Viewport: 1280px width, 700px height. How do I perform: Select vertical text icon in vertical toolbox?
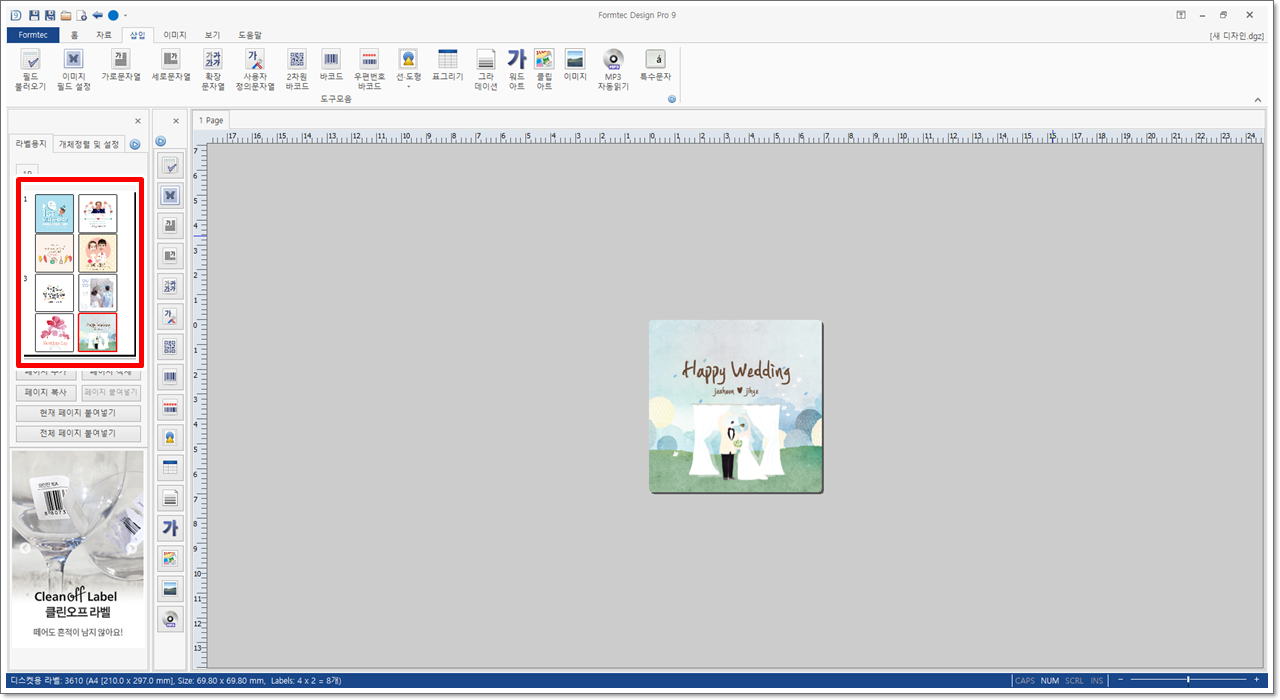(x=170, y=256)
